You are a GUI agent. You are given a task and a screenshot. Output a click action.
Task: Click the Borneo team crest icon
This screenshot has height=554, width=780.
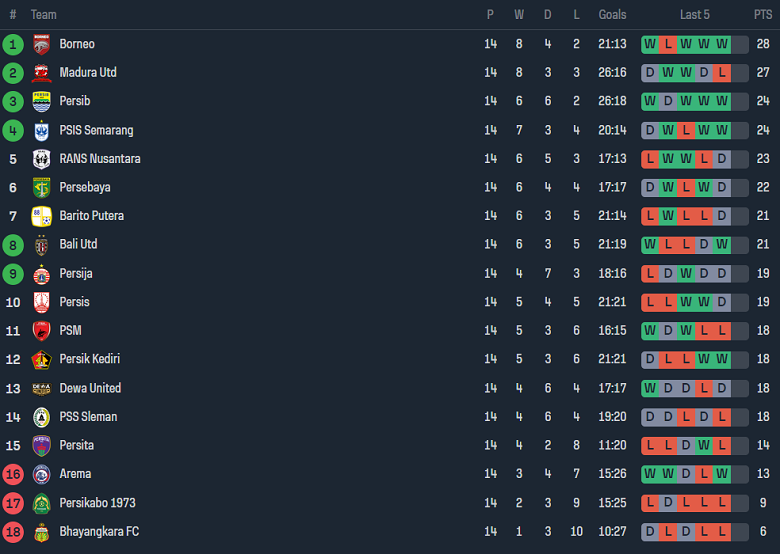point(41,44)
